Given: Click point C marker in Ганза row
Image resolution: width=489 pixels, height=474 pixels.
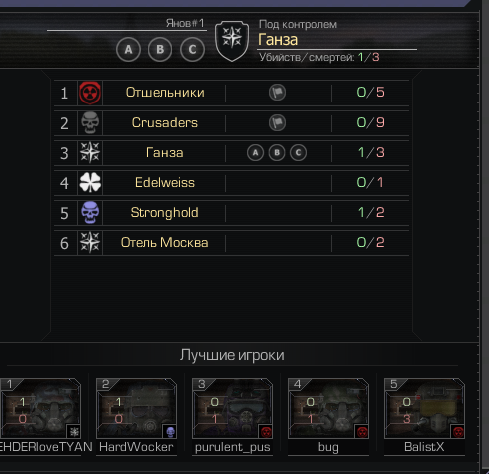Looking at the screenshot, I should 298,153.
